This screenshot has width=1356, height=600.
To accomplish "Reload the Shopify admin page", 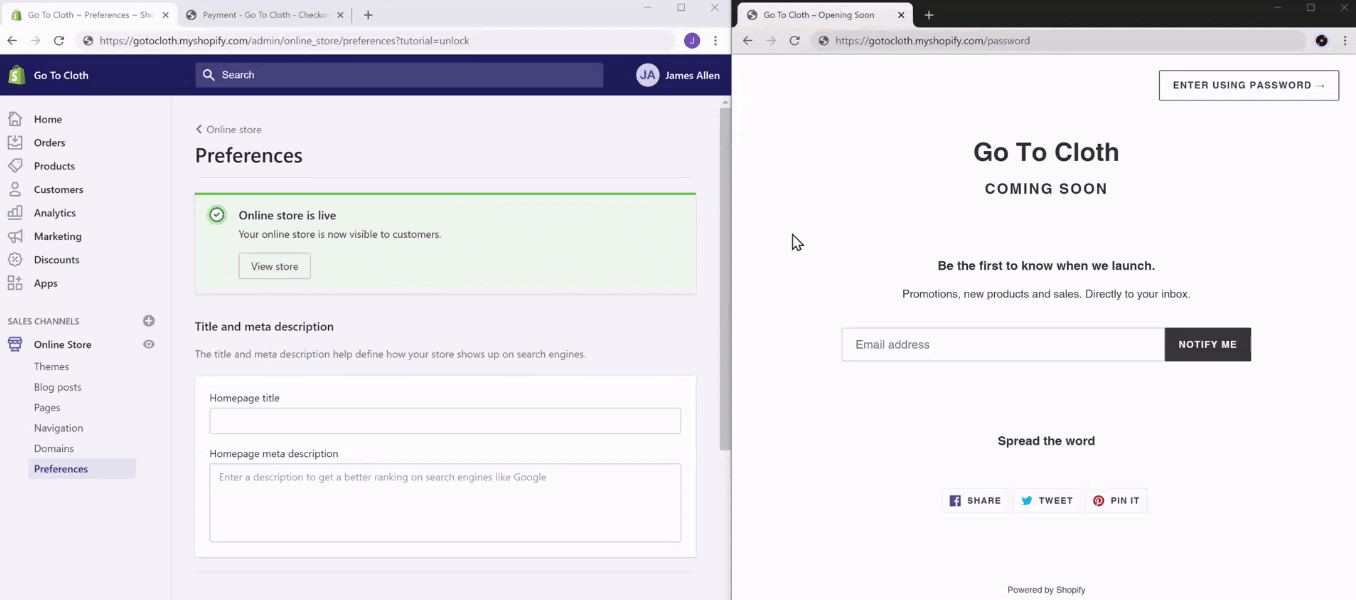I will pyautogui.click(x=59, y=41).
